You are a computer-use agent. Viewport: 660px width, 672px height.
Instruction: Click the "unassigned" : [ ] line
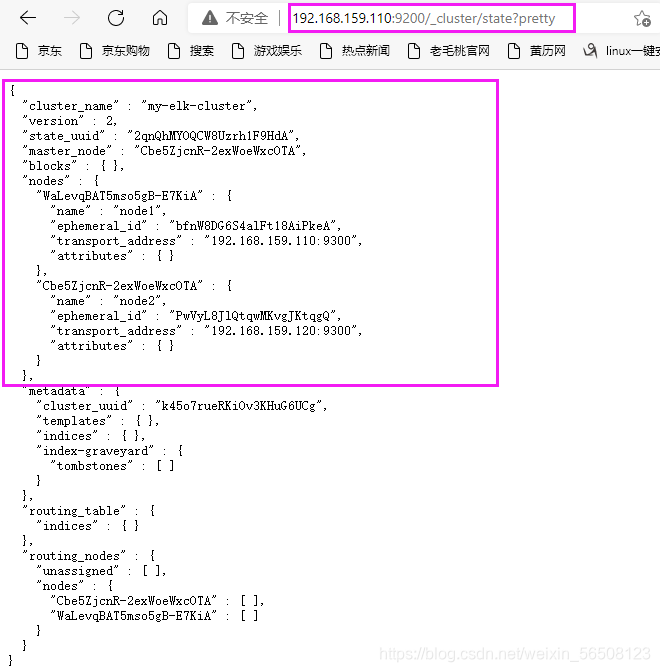click(101, 571)
